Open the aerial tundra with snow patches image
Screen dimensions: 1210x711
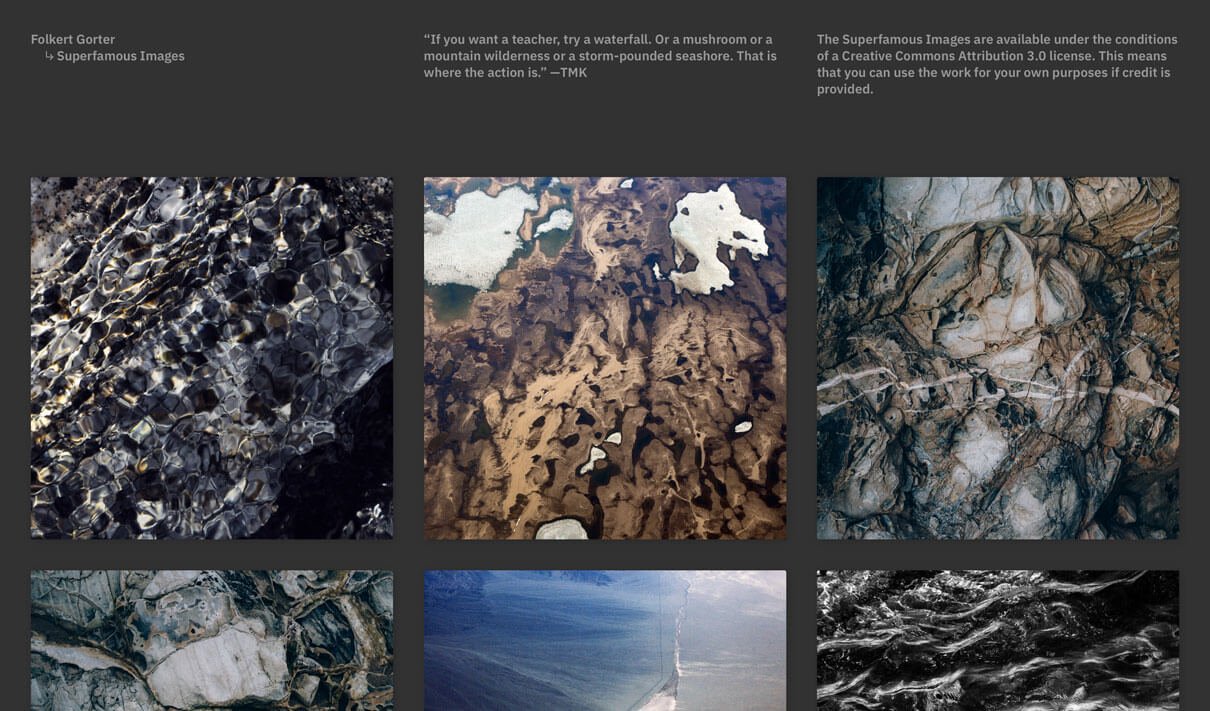605,358
